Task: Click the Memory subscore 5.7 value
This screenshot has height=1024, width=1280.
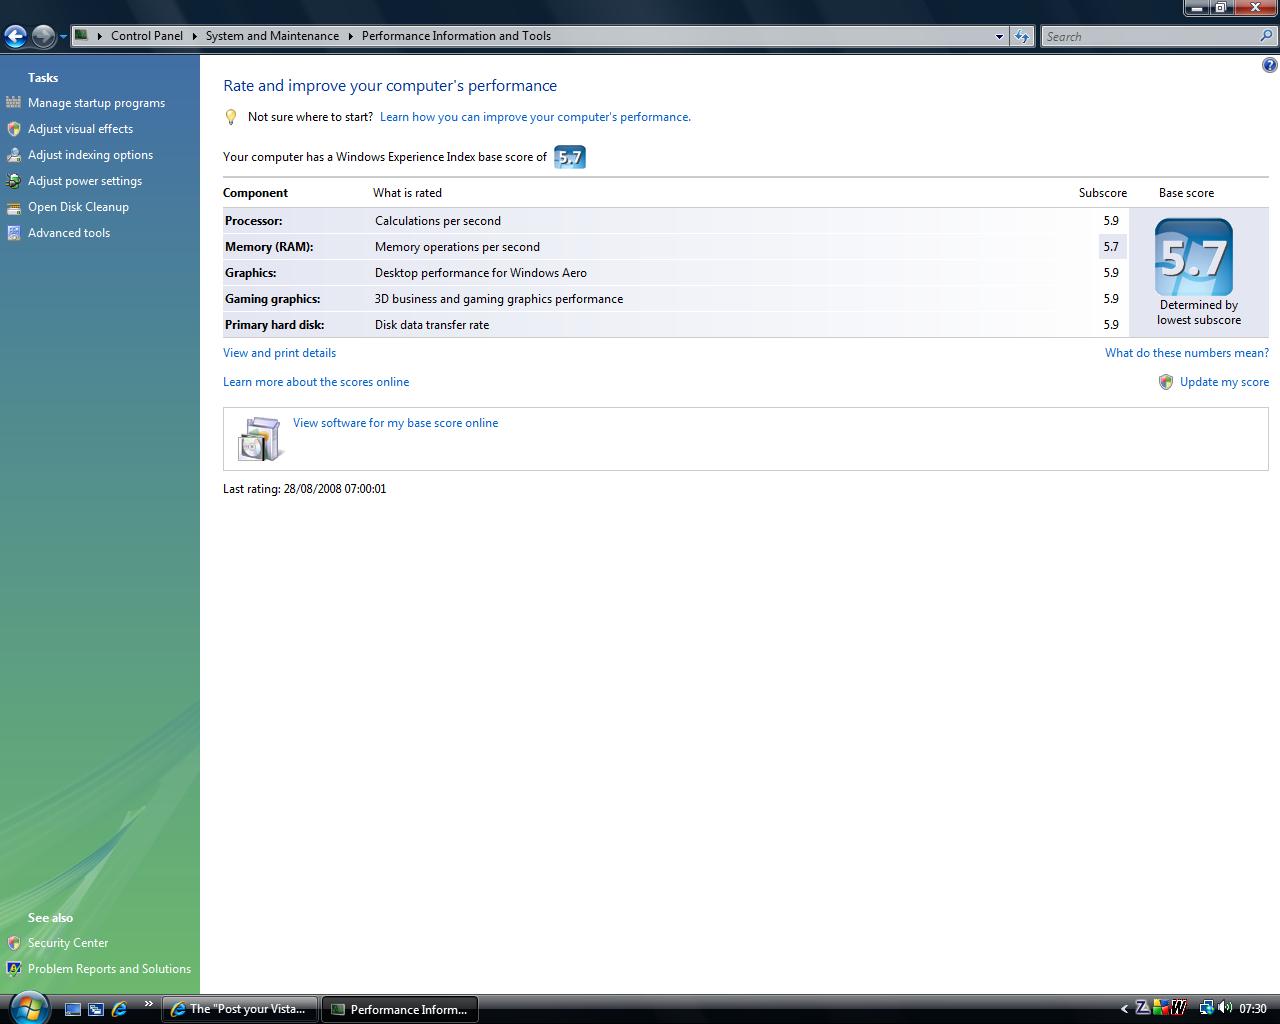Action: [x=1111, y=247]
